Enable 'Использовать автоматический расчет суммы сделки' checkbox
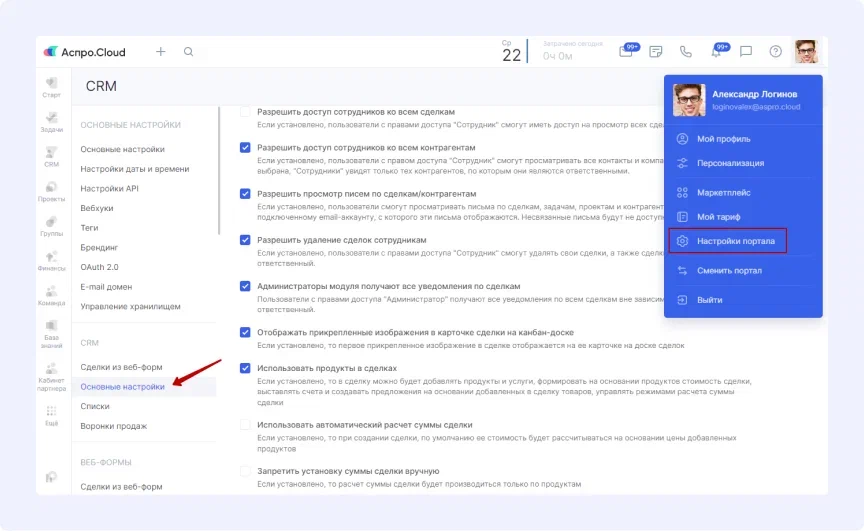The width and height of the screenshot is (864, 531). (245, 425)
